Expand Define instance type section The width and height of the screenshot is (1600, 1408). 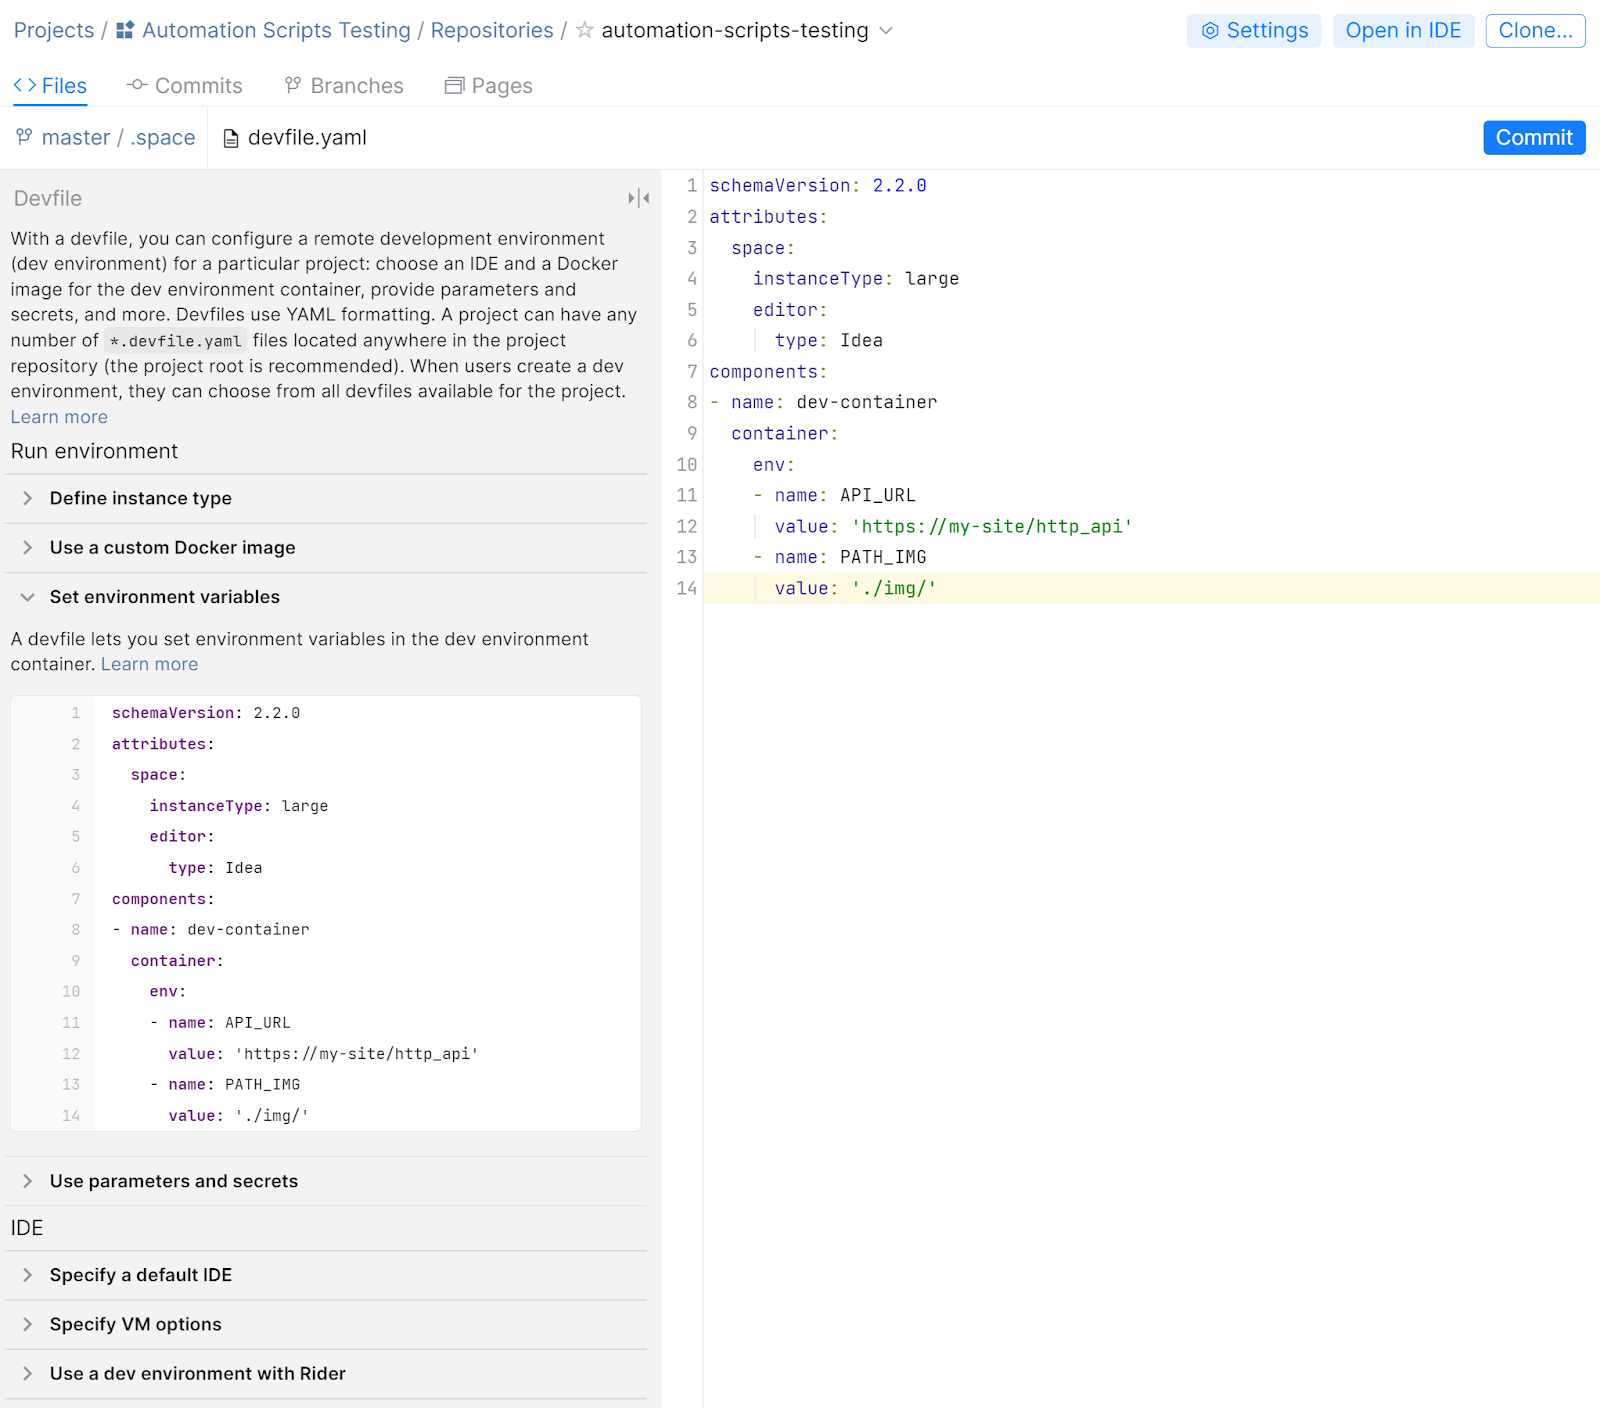[x=326, y=498]
